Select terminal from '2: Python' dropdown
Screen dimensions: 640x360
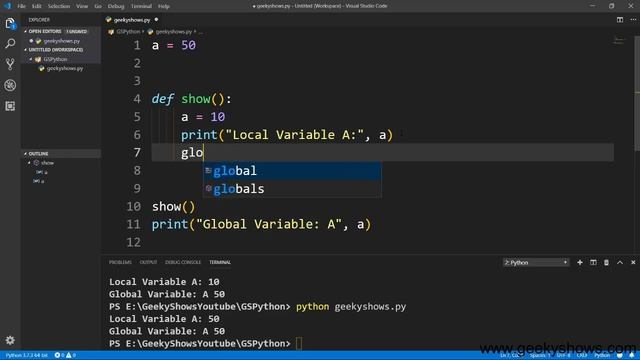[536, 262]
